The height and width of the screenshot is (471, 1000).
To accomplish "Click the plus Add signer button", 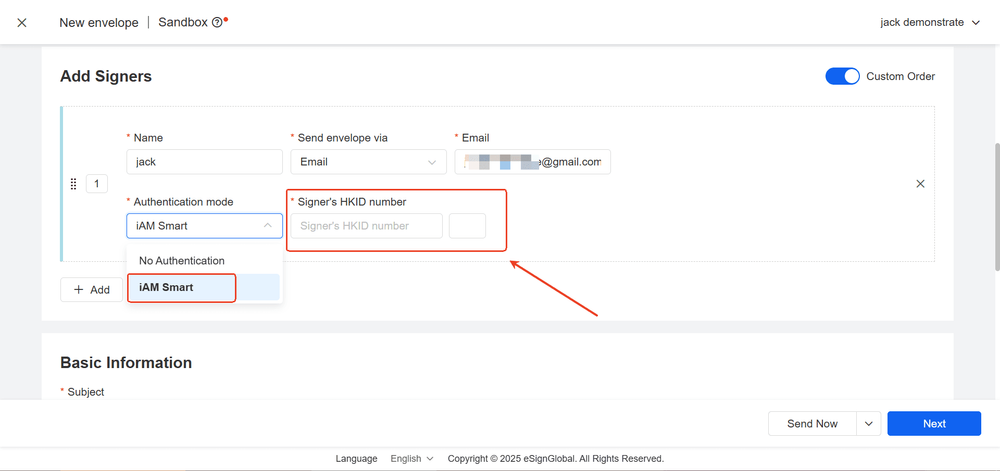I will click(x=91, y=289).
